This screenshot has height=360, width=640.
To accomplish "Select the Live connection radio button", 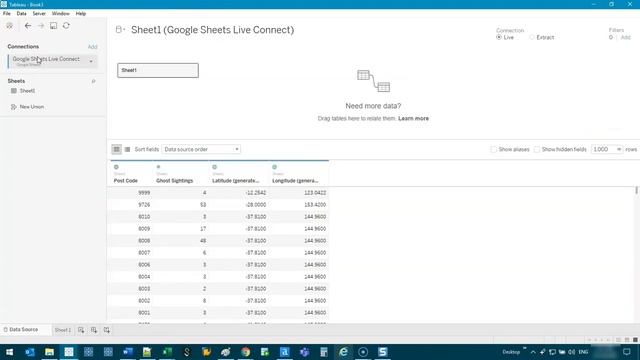I will [499, 37].
